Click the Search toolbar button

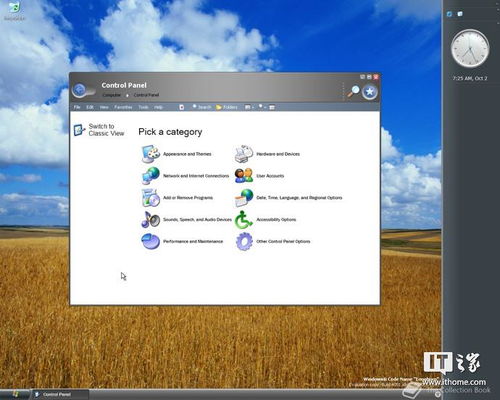point(202,107)
